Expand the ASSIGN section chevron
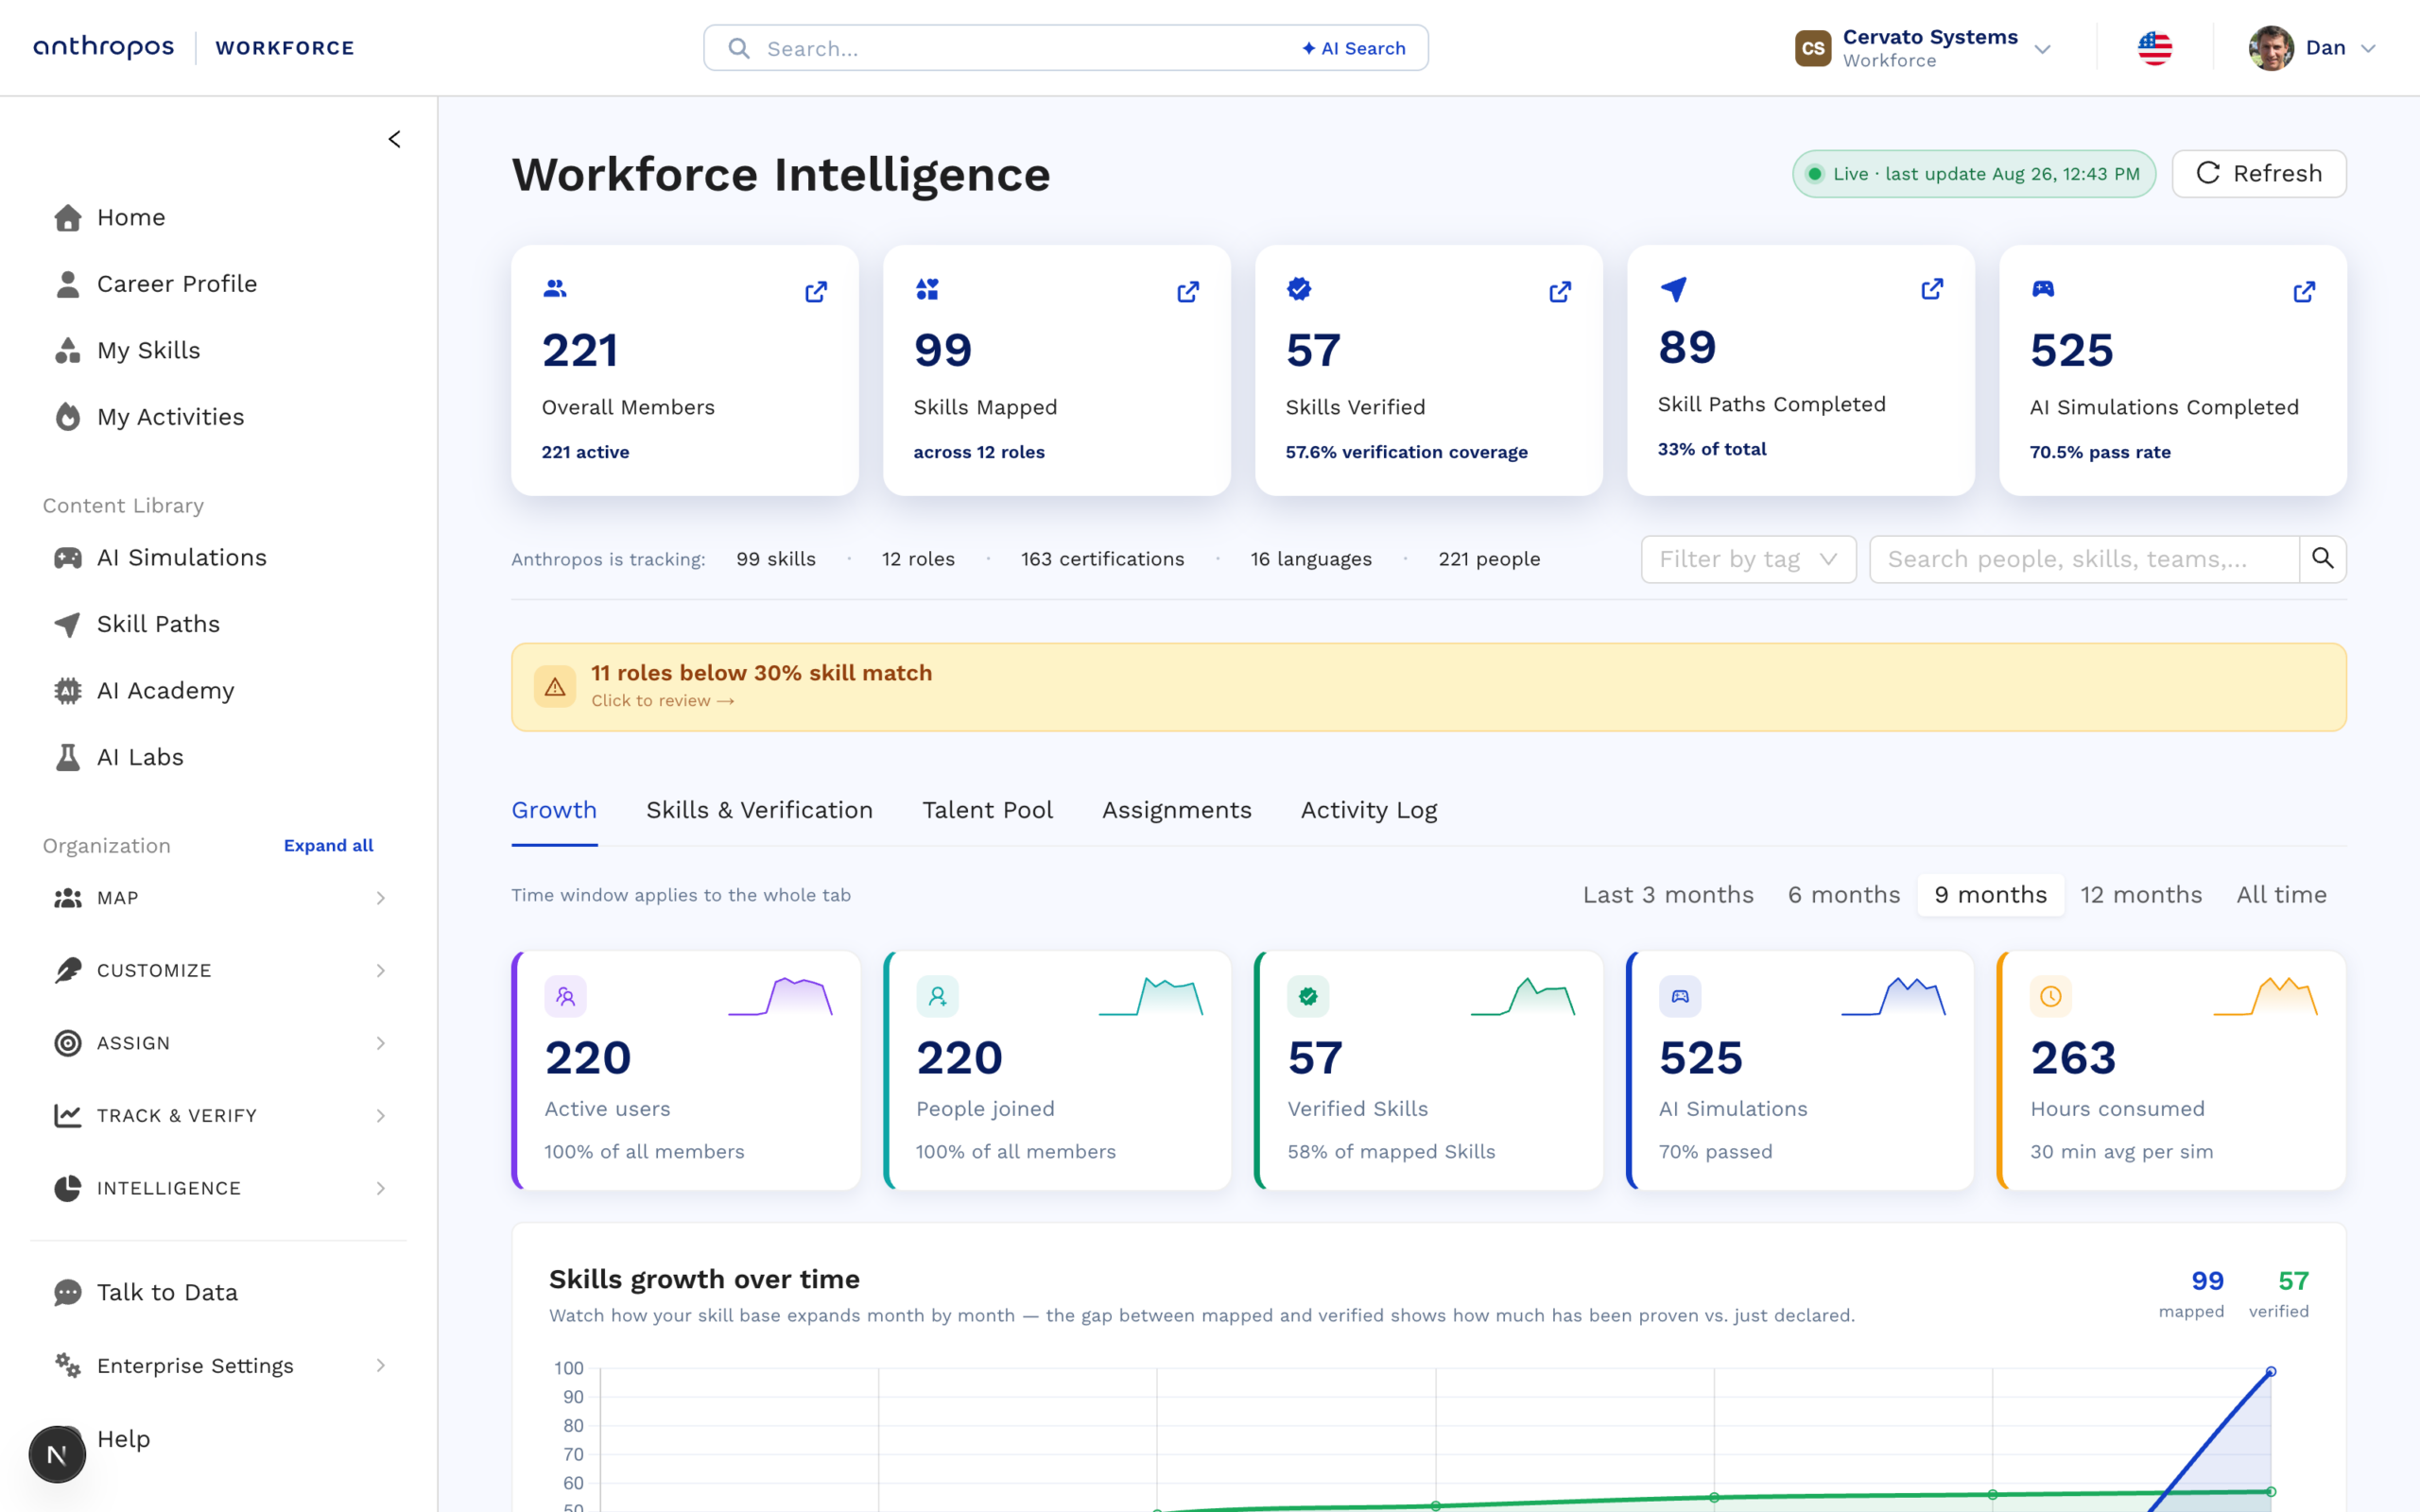 pos(381,1043)
